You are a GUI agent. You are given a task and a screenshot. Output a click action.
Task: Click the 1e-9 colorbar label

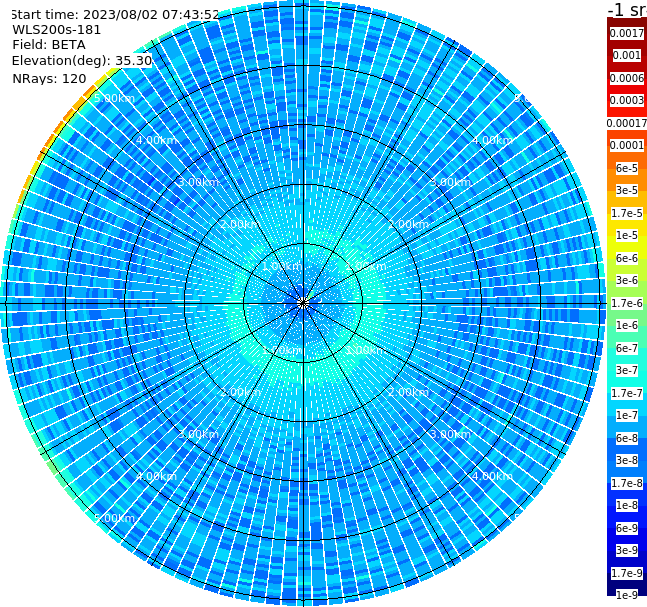click(x=627, y=595)
